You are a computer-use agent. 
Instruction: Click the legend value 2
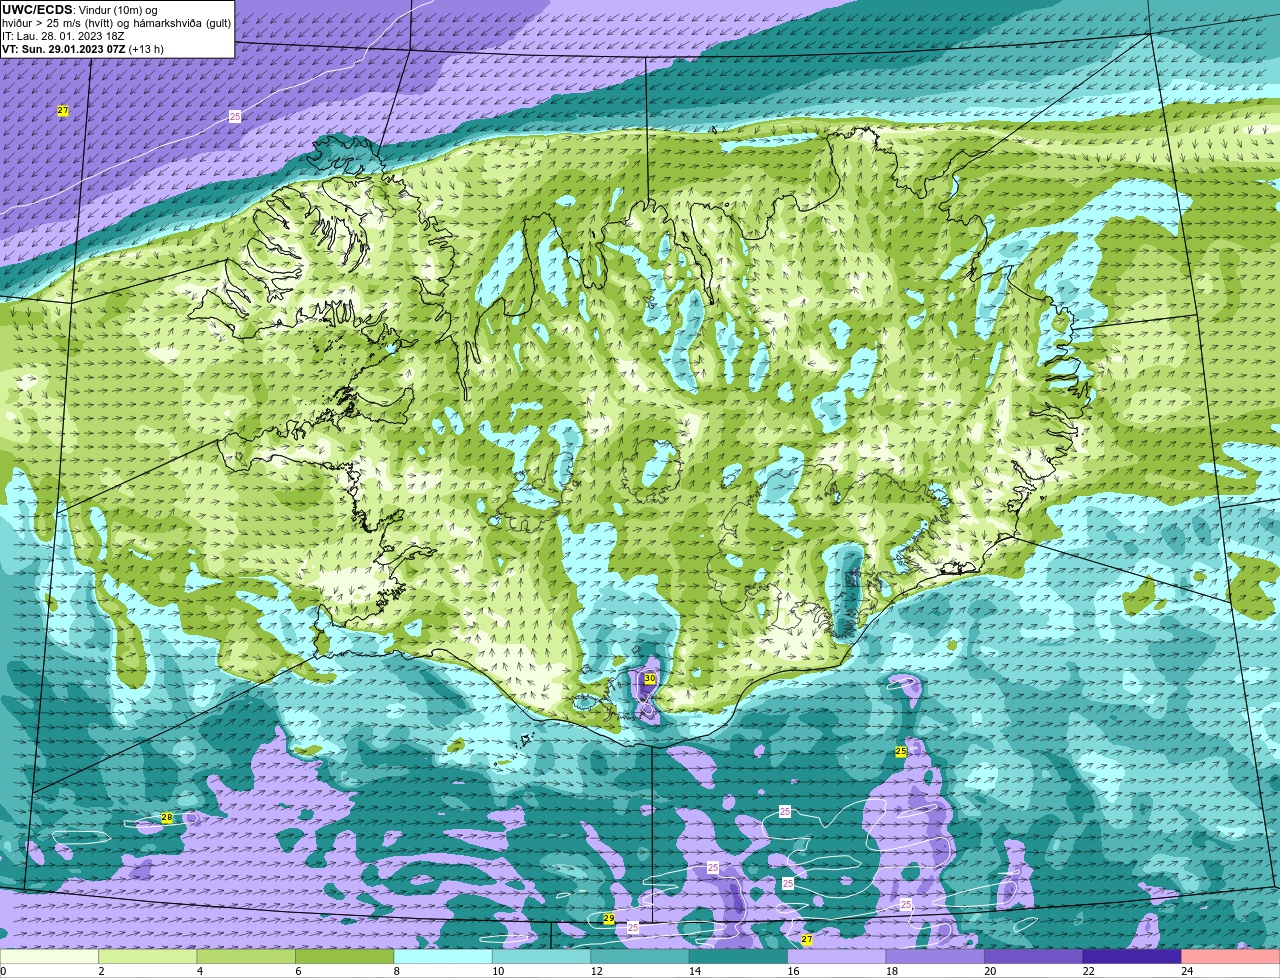[x=101, y=971]
